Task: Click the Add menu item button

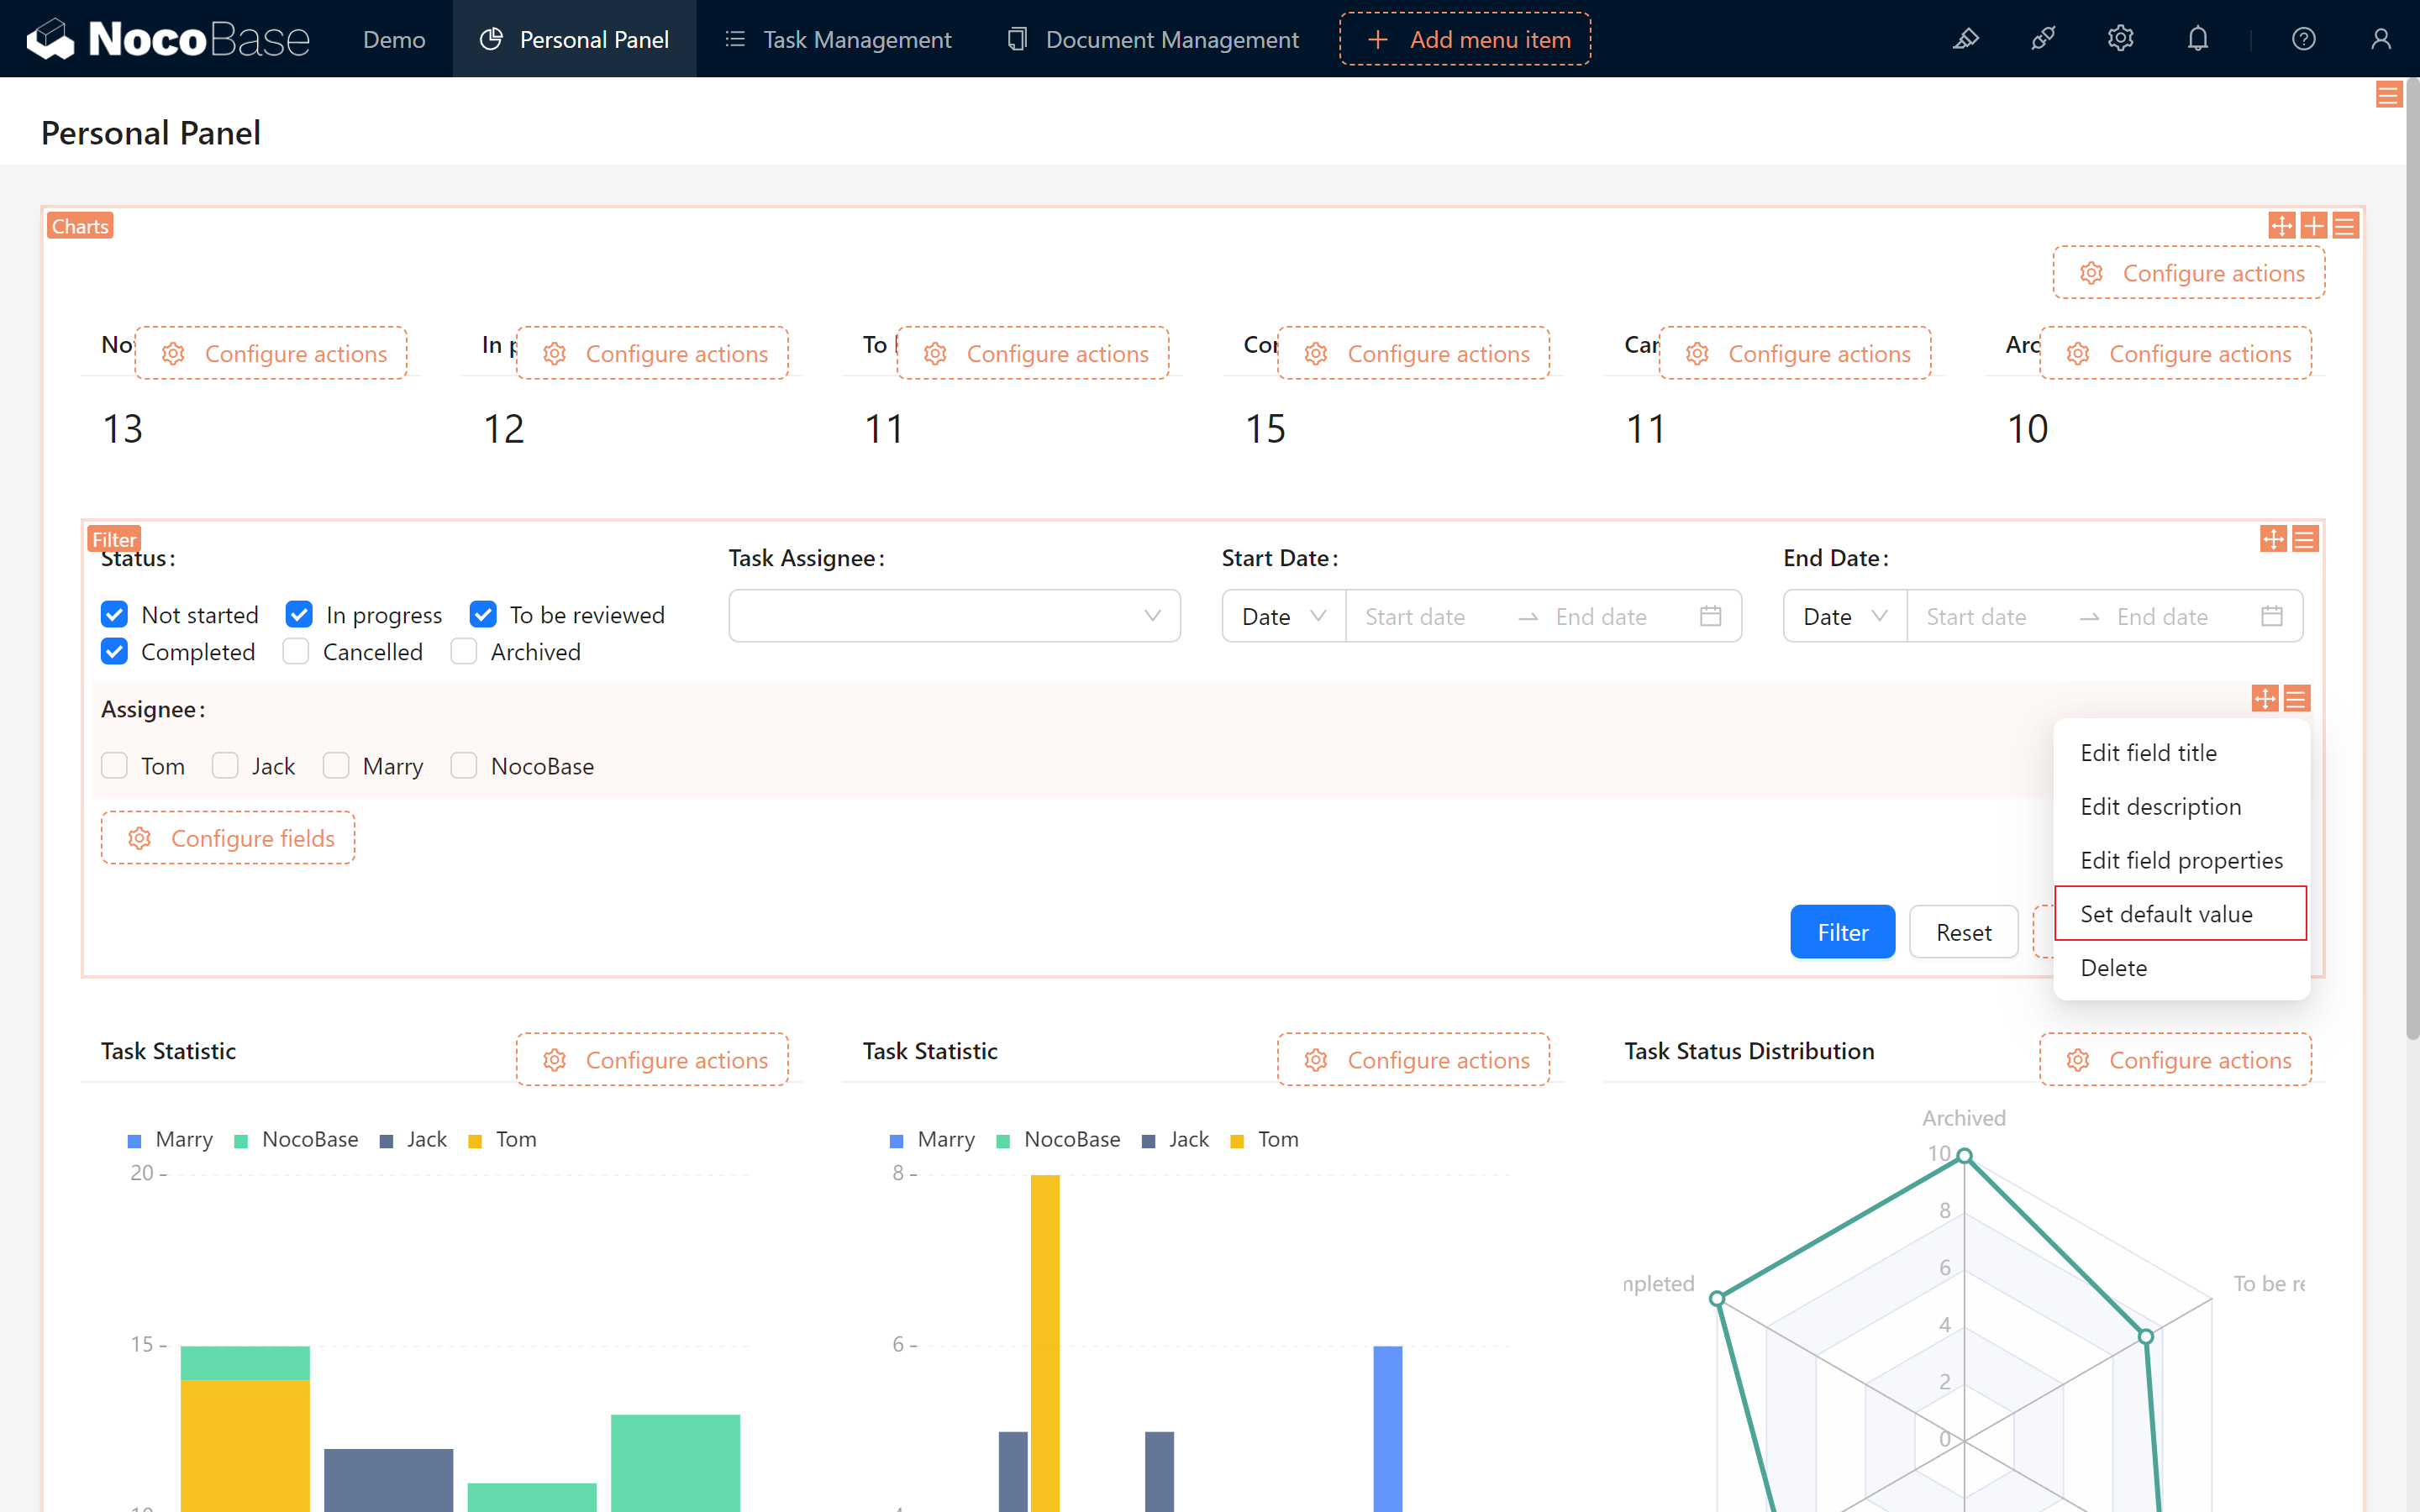Action: pyautogui.click(x=1465, y=39)
